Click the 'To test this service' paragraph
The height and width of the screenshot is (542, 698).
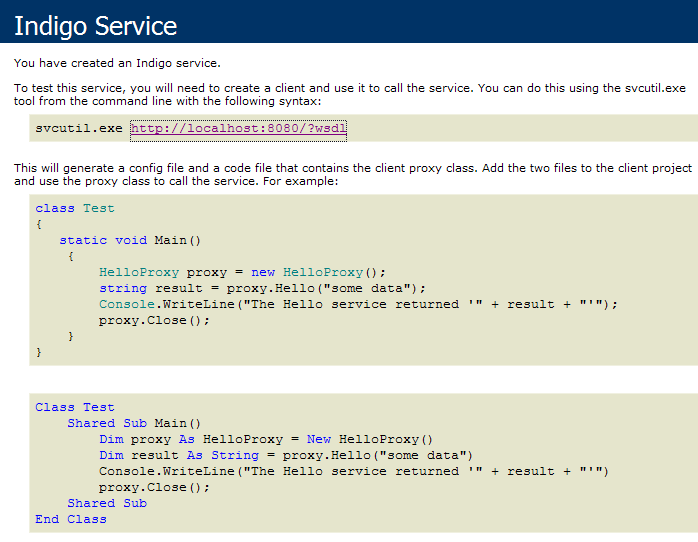tap(349, 95)
